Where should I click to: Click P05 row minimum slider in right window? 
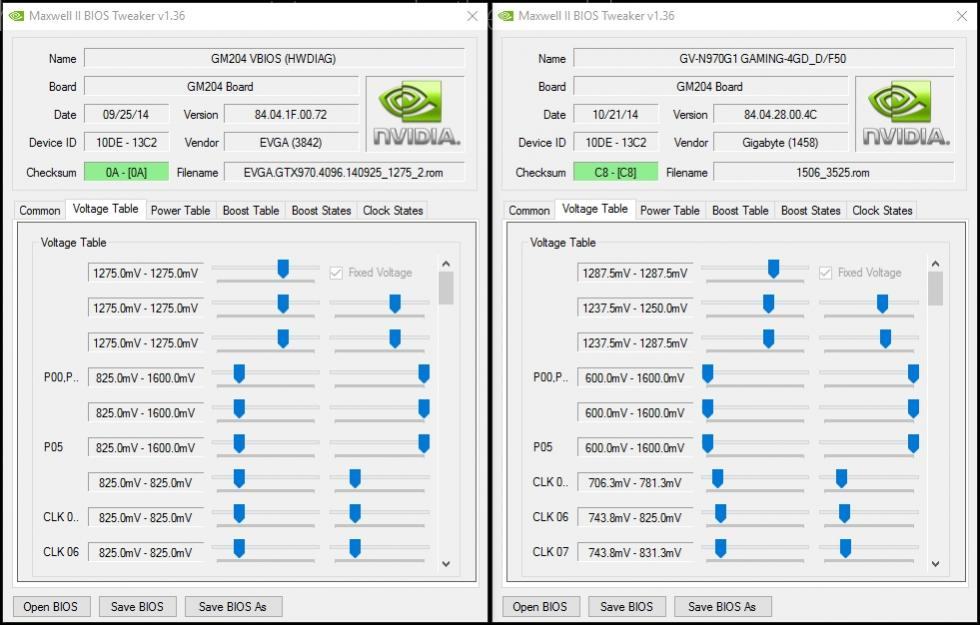coord(708,444)
